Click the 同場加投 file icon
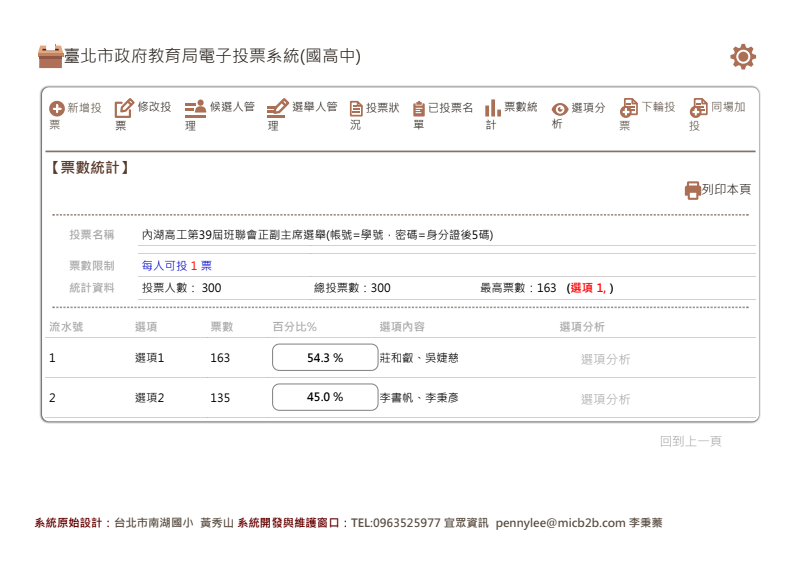 (x=699, y=108)
